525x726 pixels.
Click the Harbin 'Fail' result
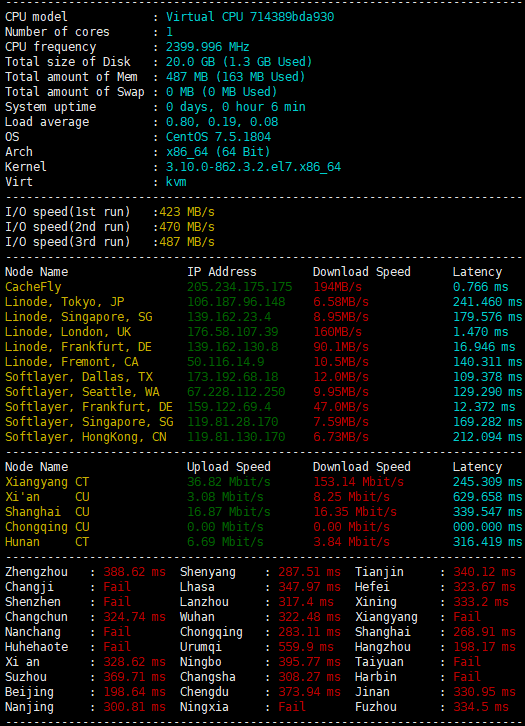point(467,677)
